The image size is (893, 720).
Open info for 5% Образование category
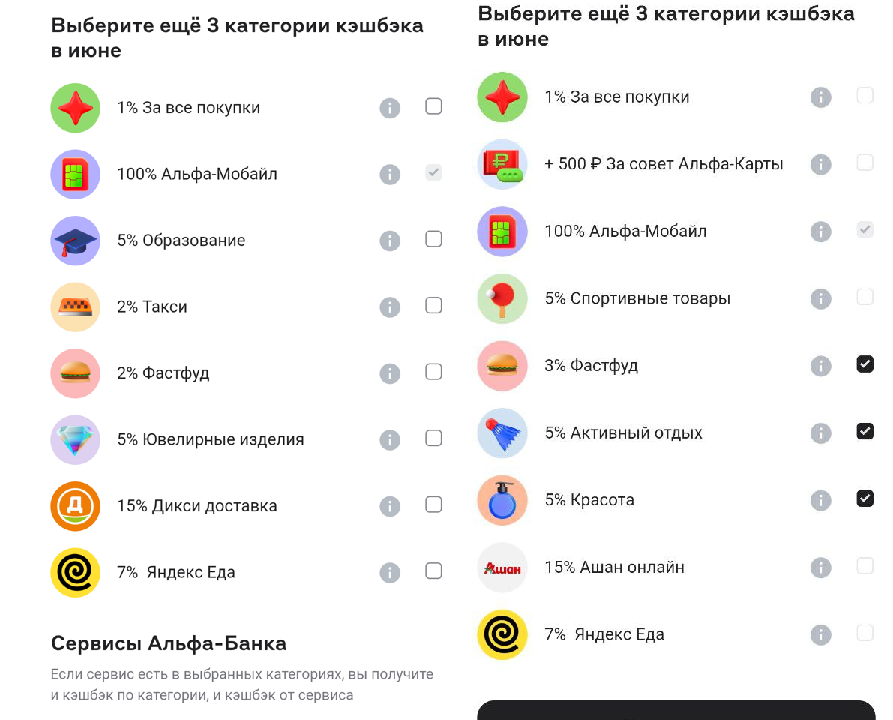[x=390, y=240]
